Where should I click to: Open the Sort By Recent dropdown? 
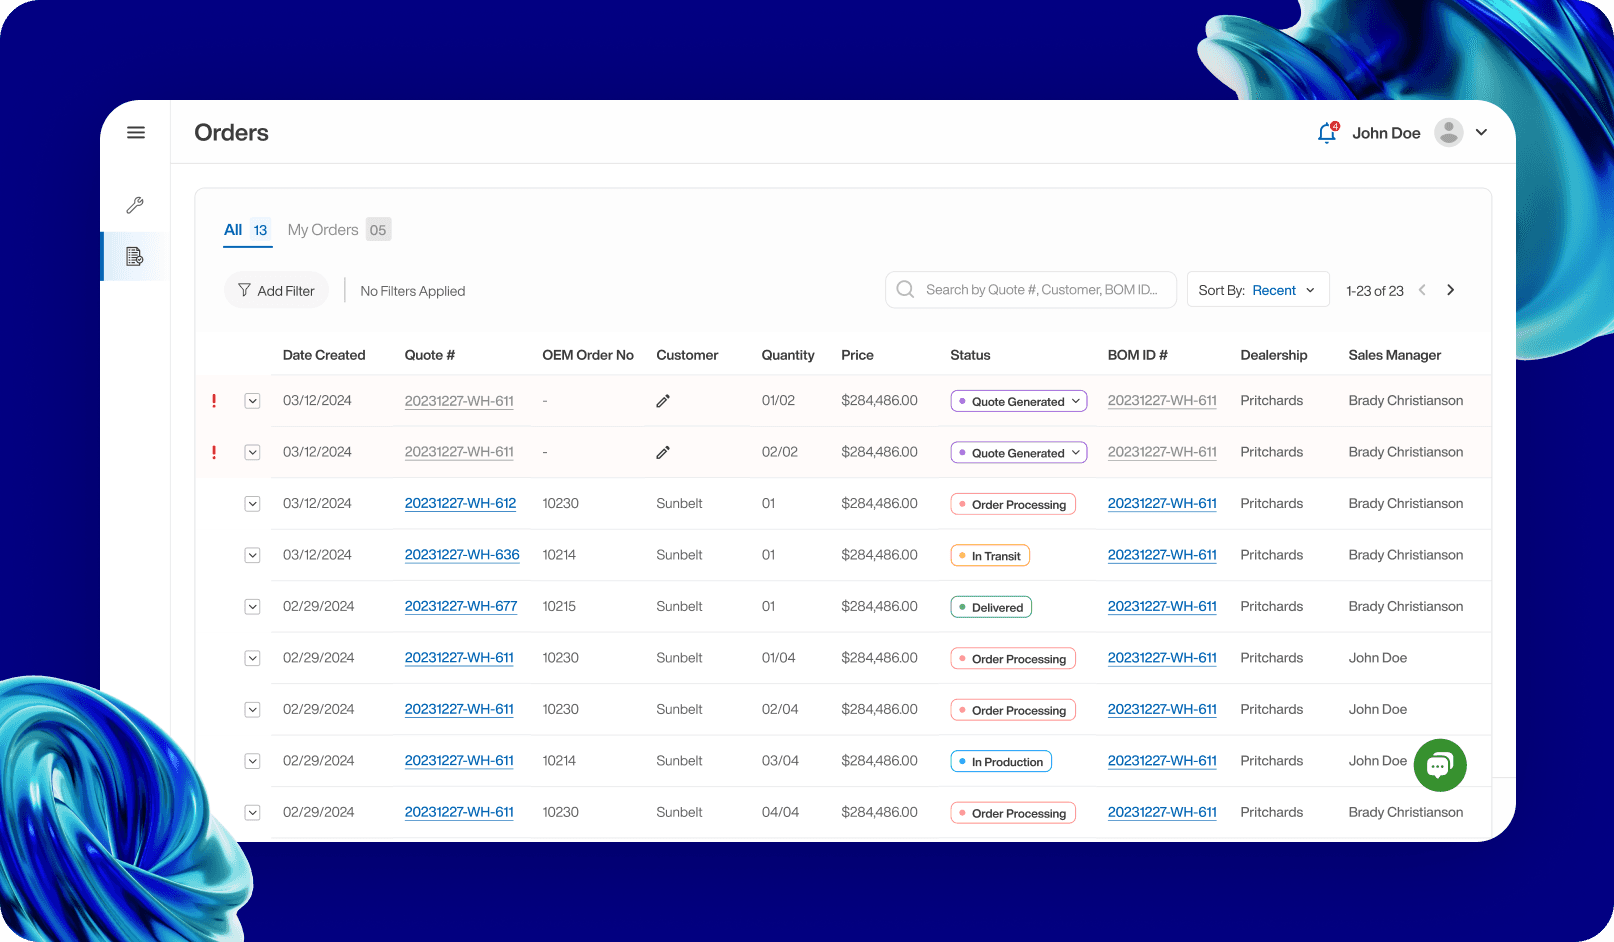pos(1258,290)
